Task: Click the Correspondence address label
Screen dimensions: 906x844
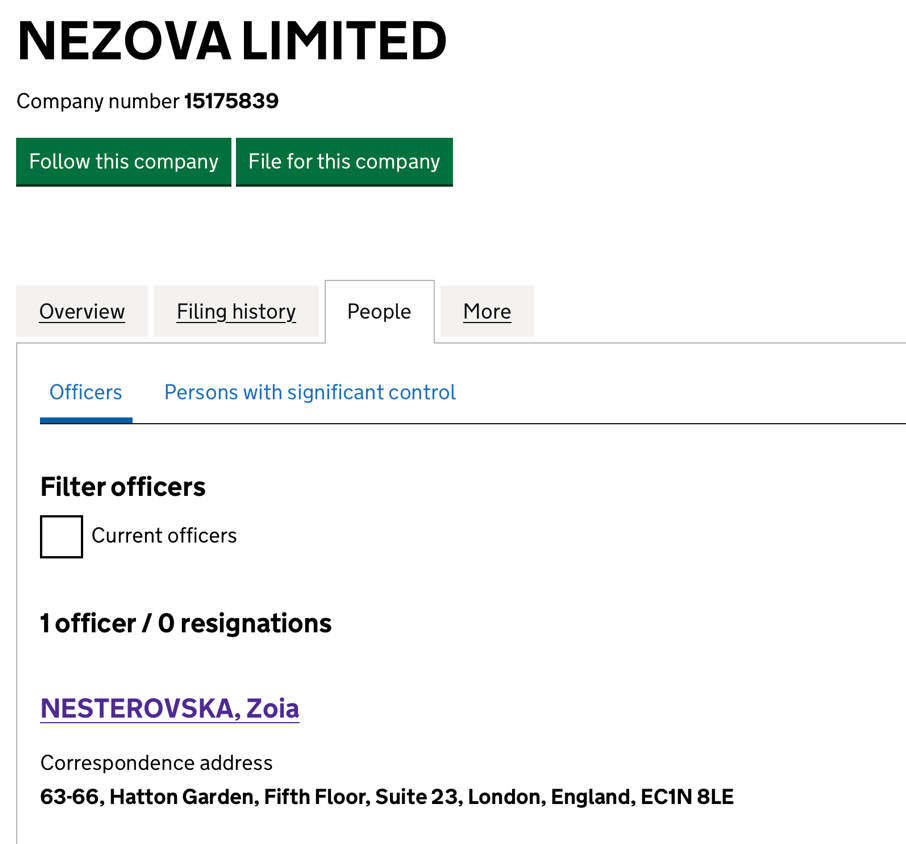Action: click(x=156, y=763)
